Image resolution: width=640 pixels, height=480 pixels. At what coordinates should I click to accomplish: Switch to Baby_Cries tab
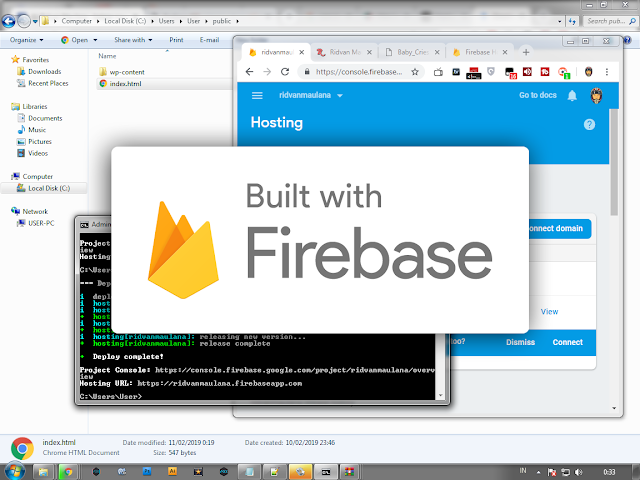(412, 52)
